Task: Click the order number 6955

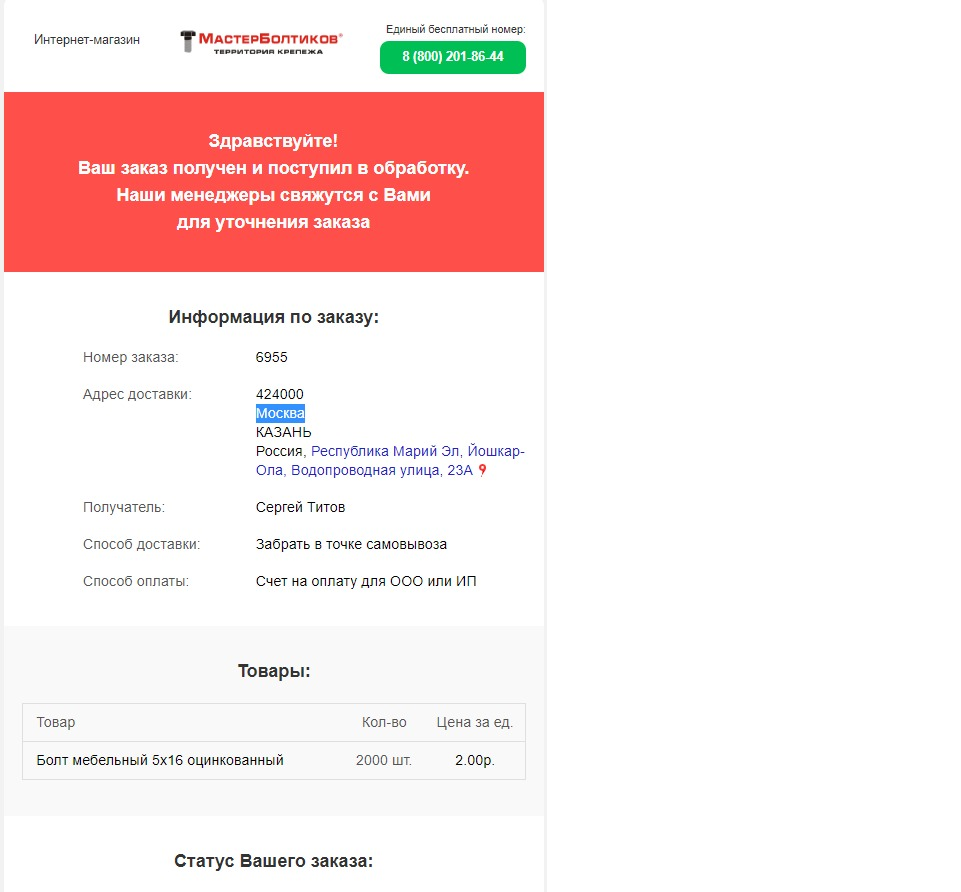Action: tap(272, 357)
